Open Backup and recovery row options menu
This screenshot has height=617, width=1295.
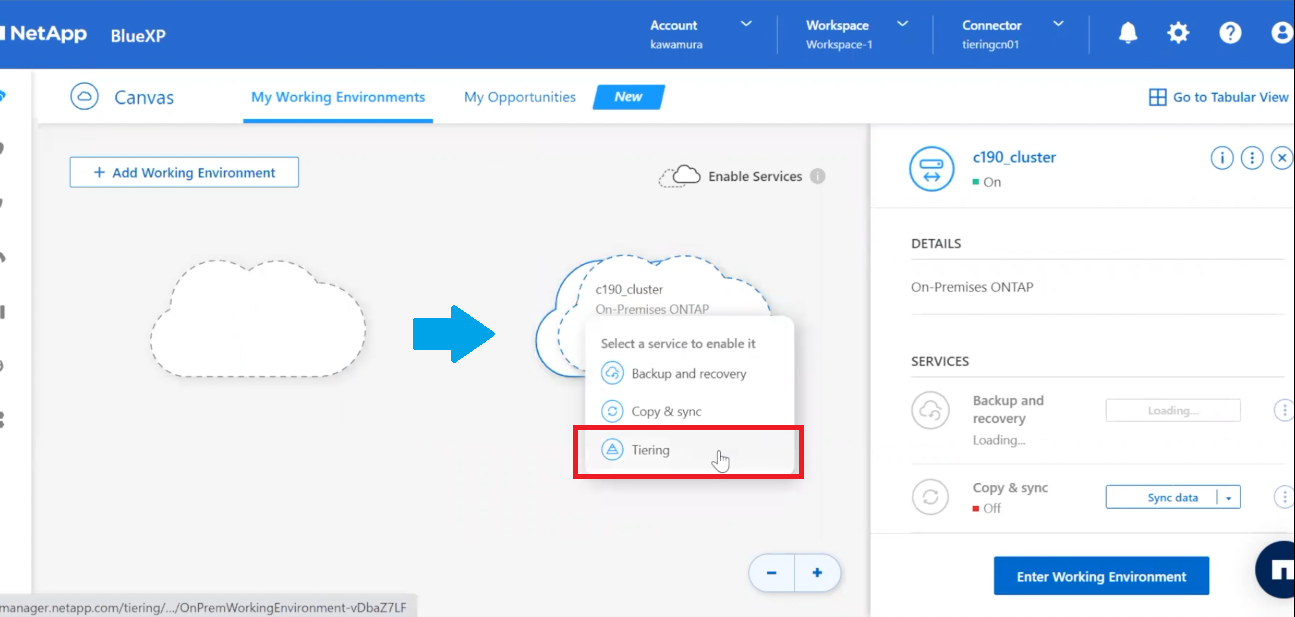1283,410
